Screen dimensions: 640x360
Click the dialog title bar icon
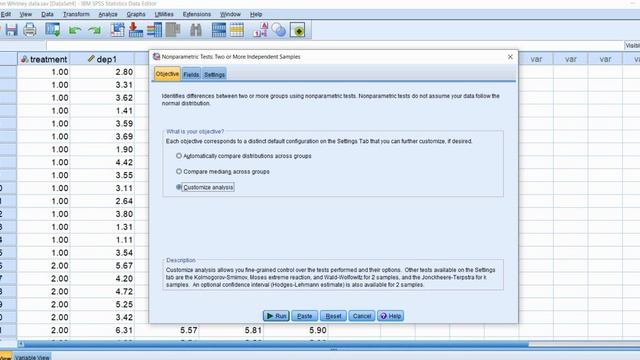point(156,56)
